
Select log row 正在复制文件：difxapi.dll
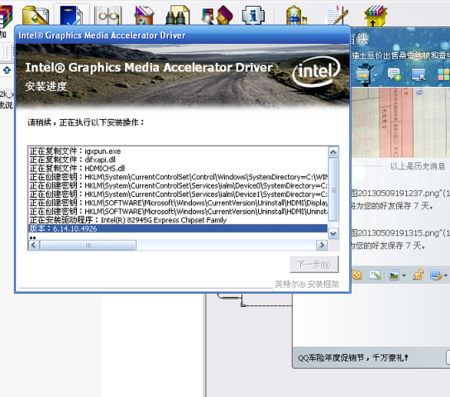178,160
